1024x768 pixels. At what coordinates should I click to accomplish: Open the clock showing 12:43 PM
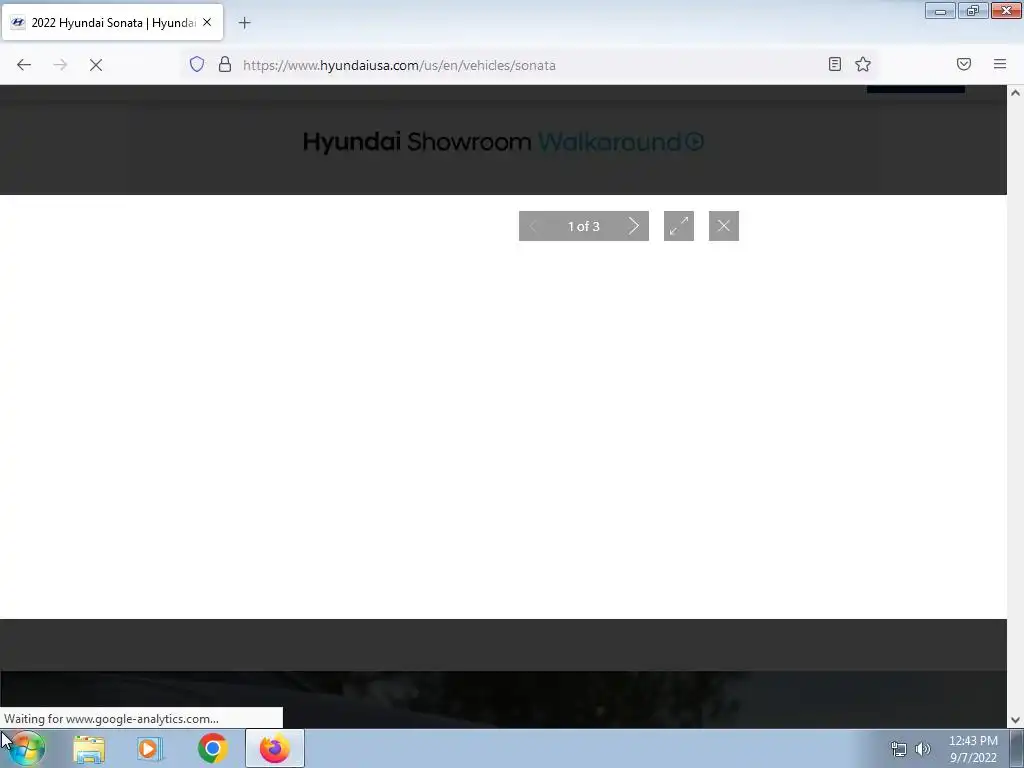point(973,749)
